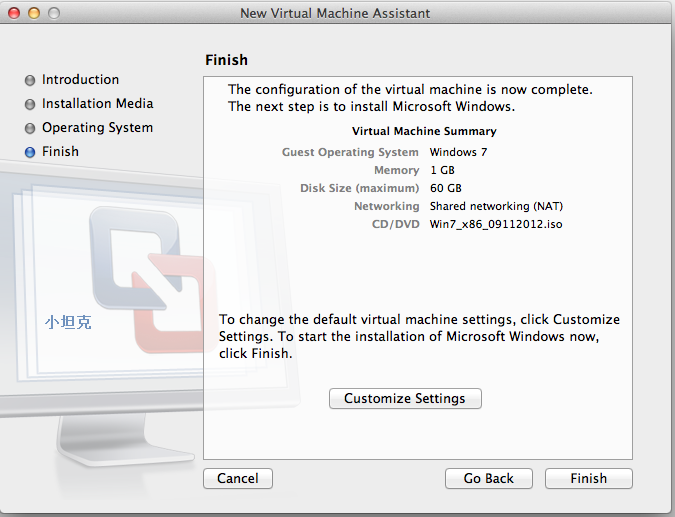Click the Disk Size (maximum) label
Image resolution: width=675 pixels, height=517 pixels.
point(359,188)
